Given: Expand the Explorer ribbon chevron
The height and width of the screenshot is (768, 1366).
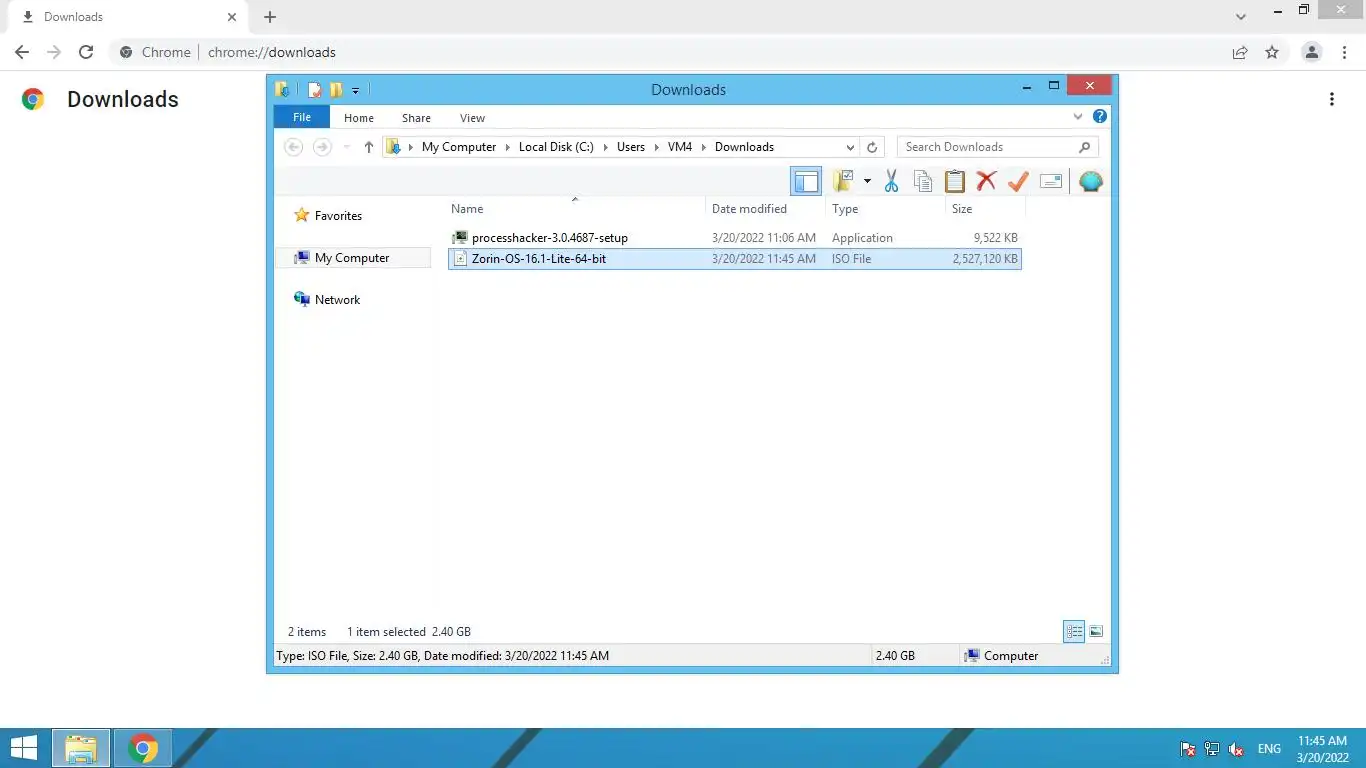Looking at the screenshot, I should [x=1078, y=117].
